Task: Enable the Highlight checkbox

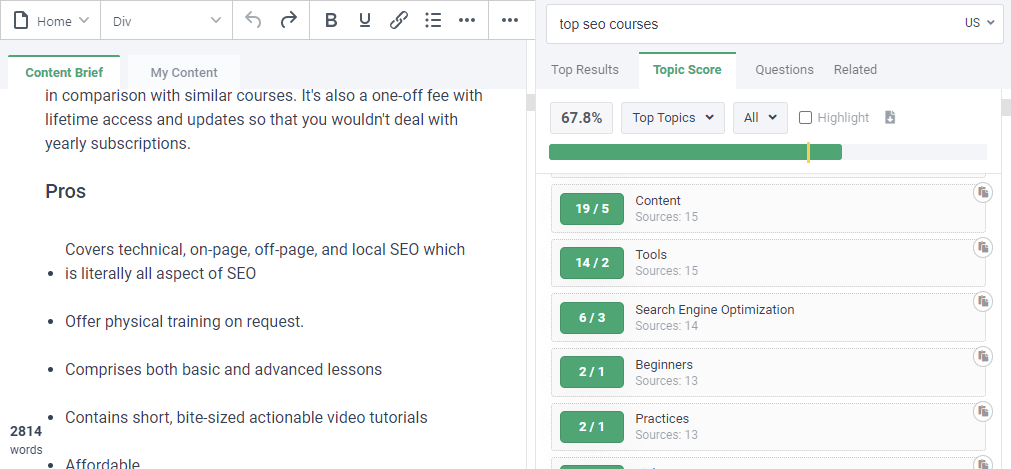Action: (x=805, y=117)
